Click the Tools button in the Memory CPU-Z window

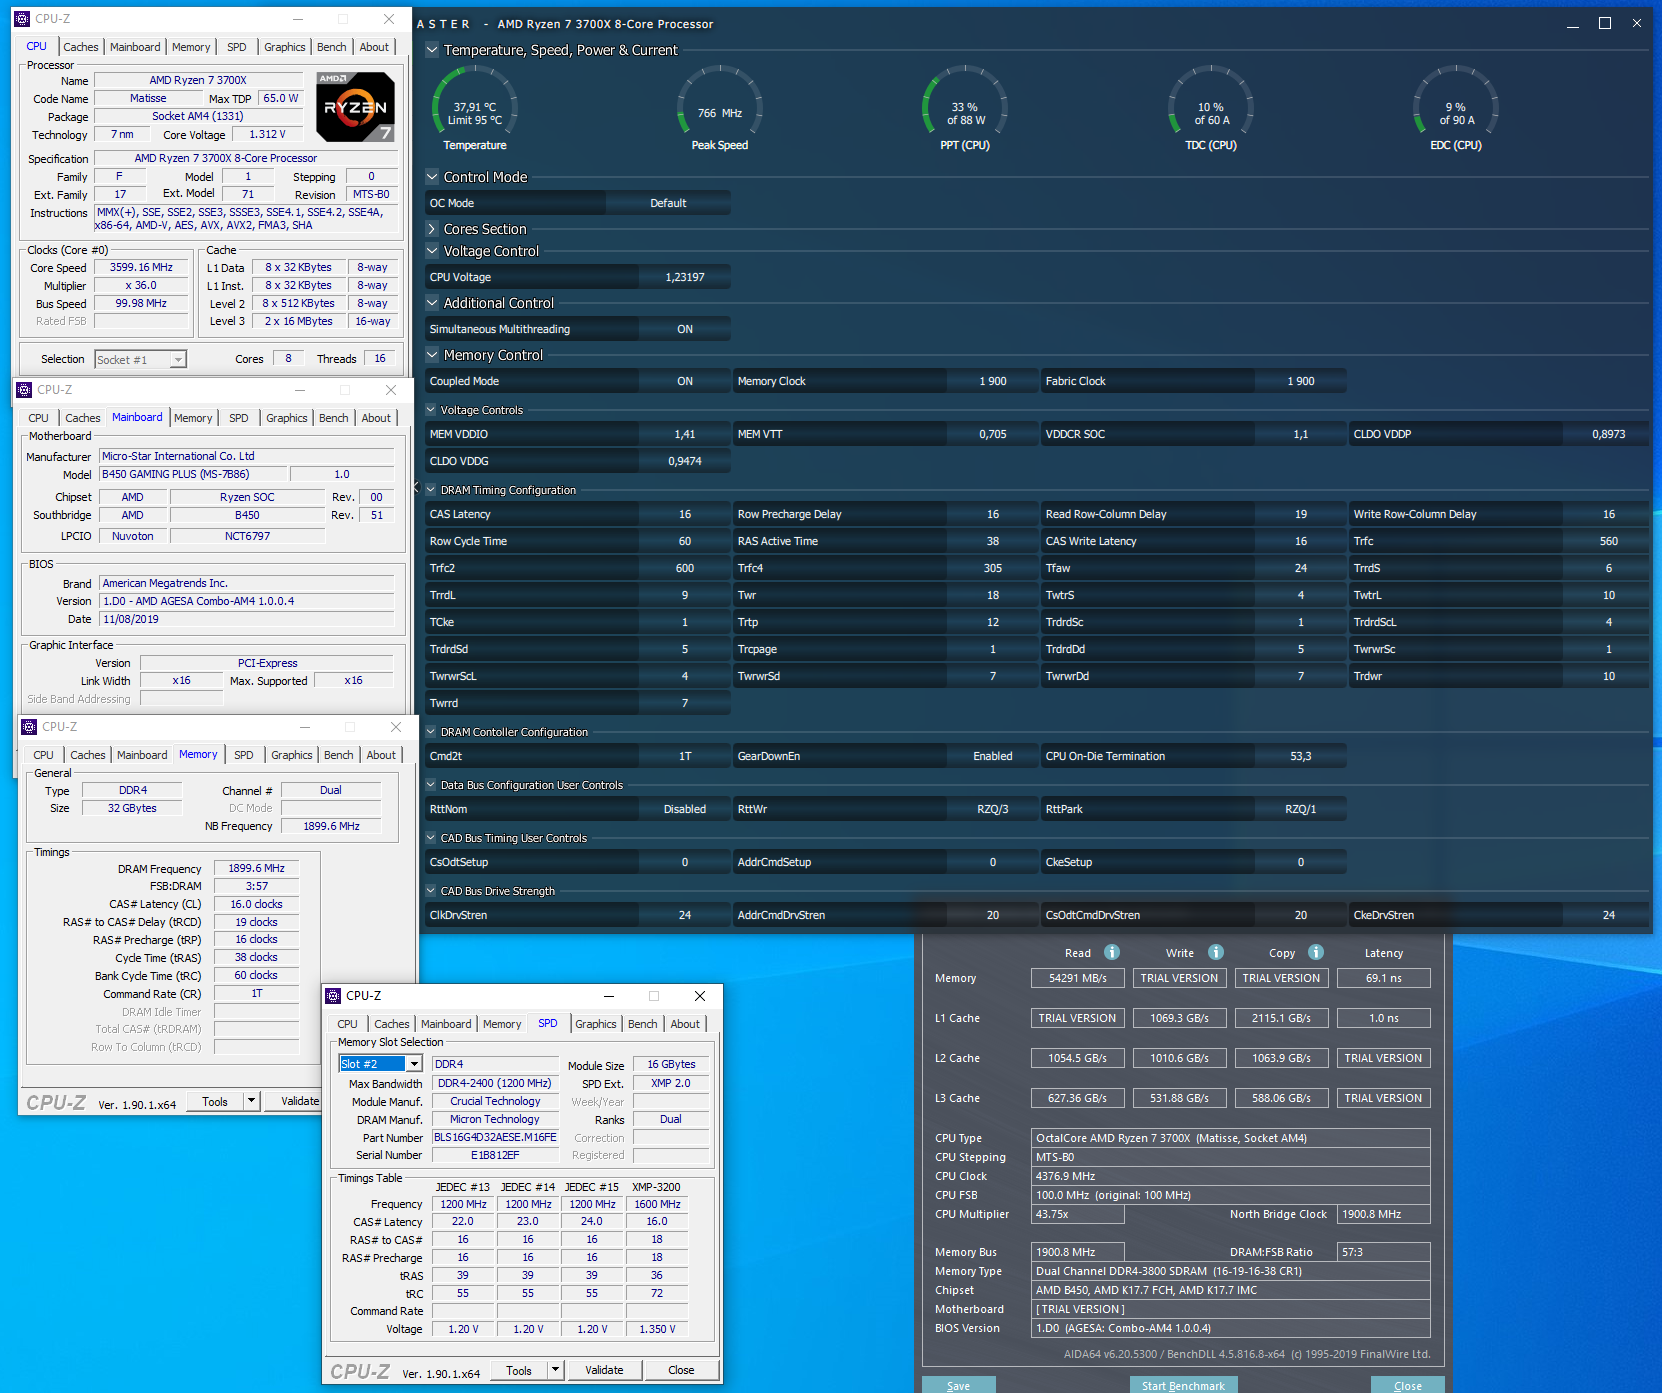coord(215,1101)
